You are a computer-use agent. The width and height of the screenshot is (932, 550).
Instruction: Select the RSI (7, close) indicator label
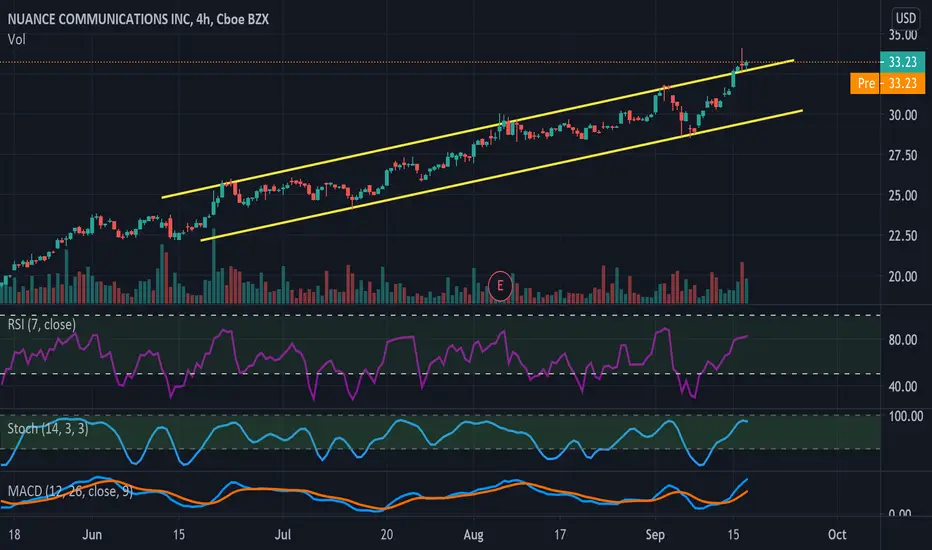(42, 324)
